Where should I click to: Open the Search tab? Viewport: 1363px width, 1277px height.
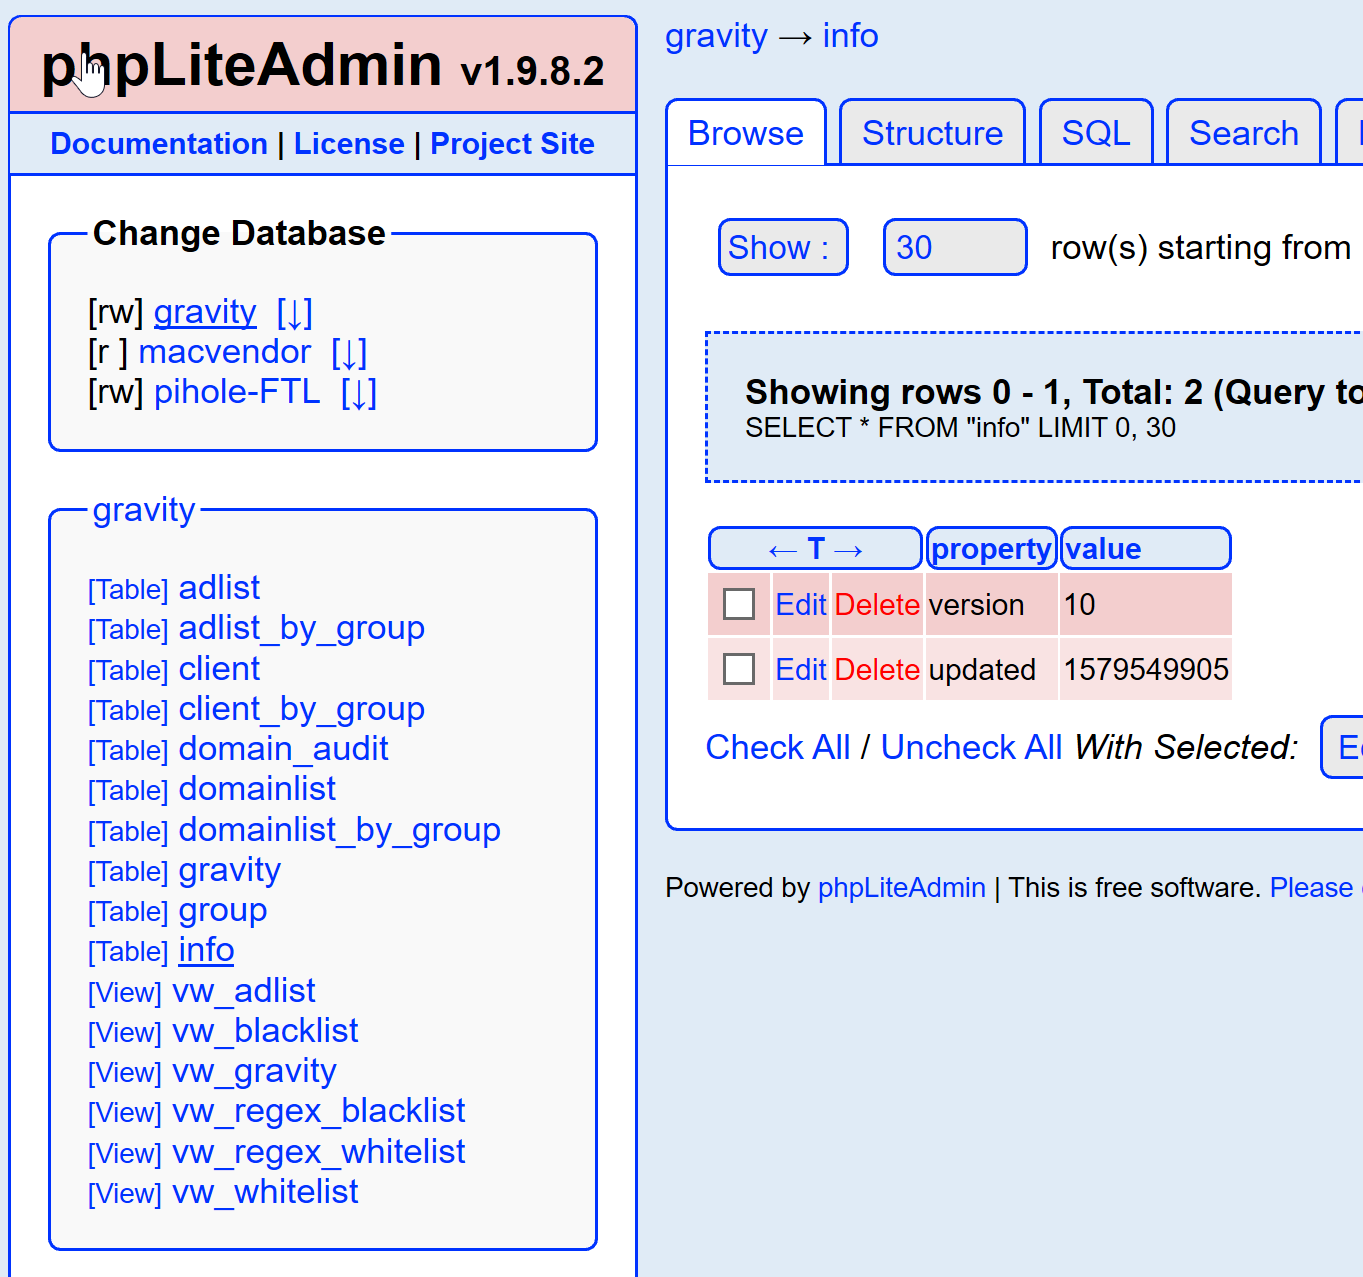coord(1244,133)
